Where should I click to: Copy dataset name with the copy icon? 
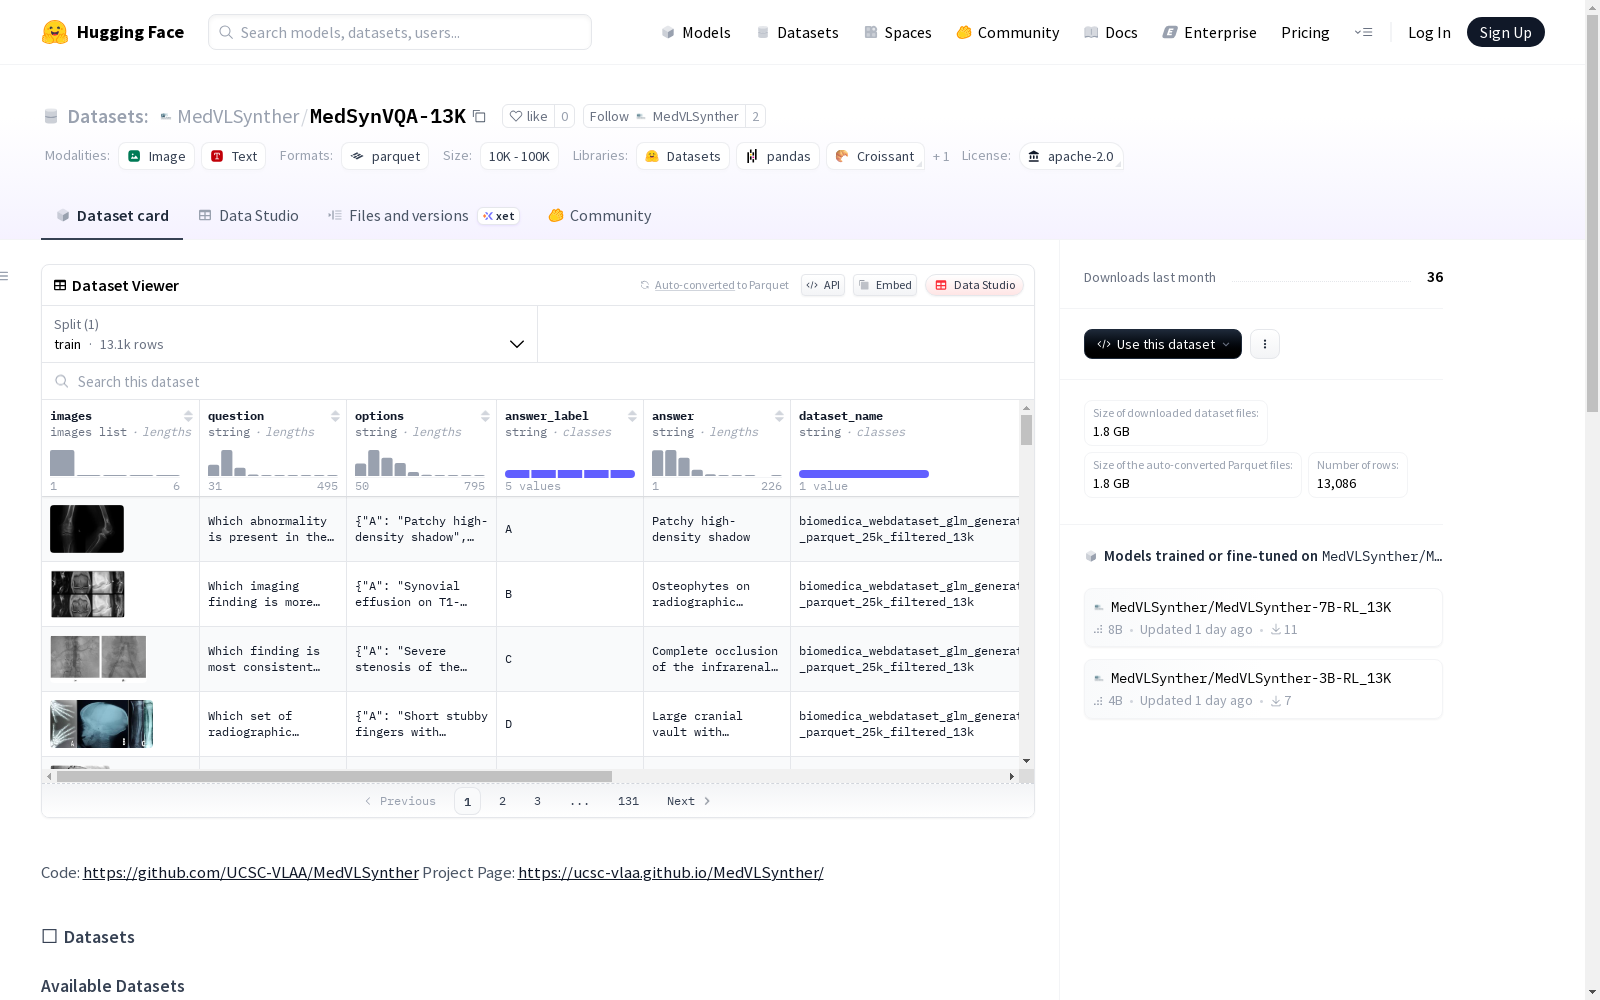[x=480, y=116]
